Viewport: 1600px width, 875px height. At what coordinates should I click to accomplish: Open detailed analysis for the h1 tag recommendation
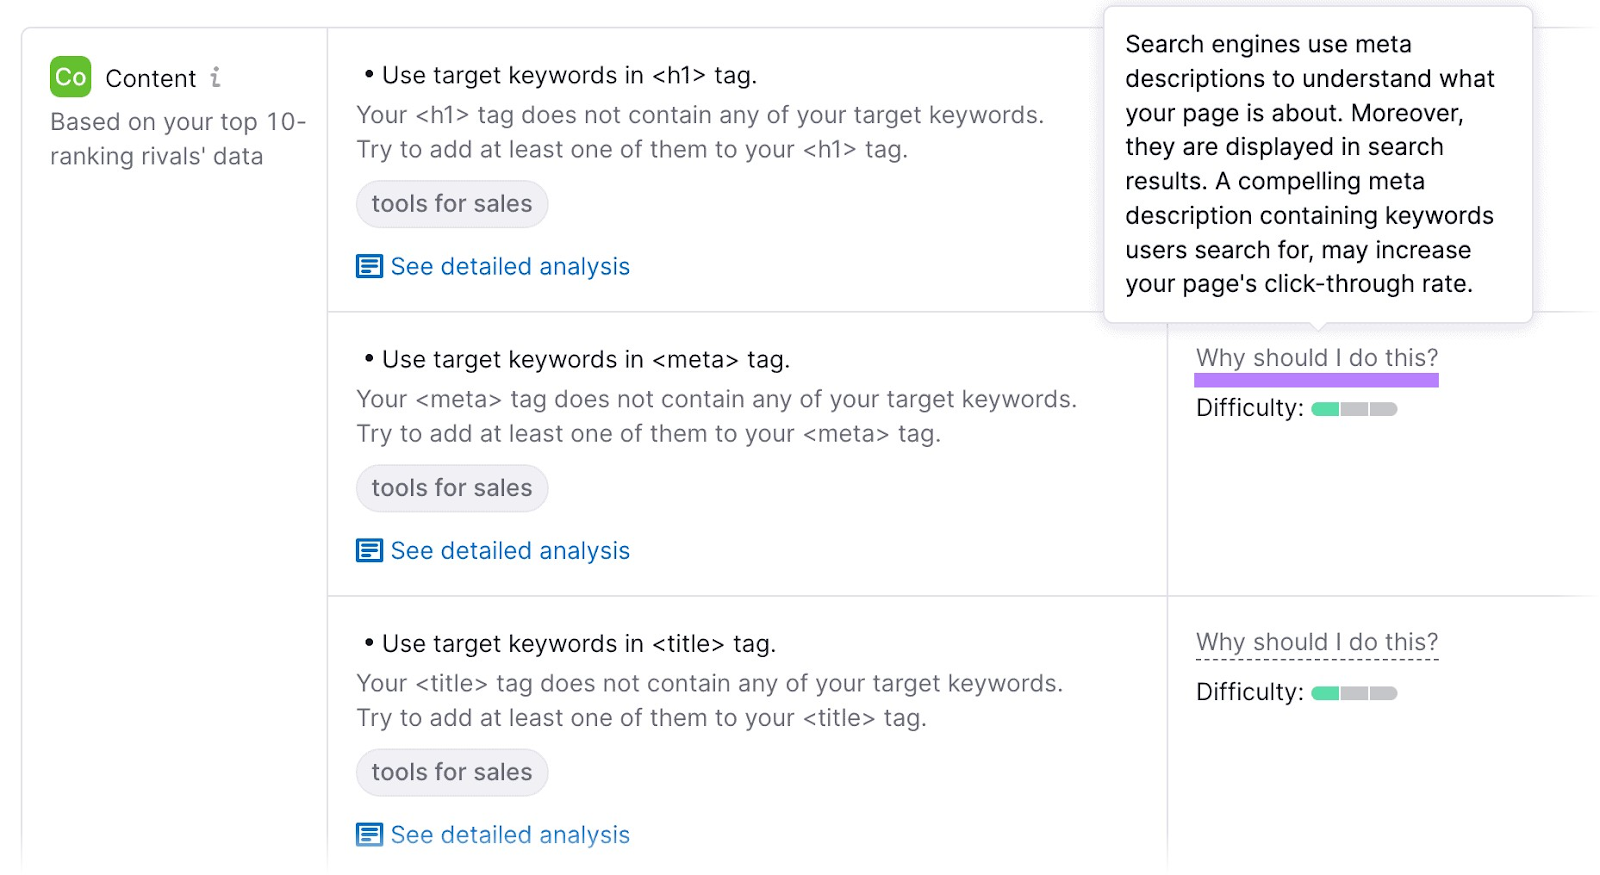click(509, 266)
